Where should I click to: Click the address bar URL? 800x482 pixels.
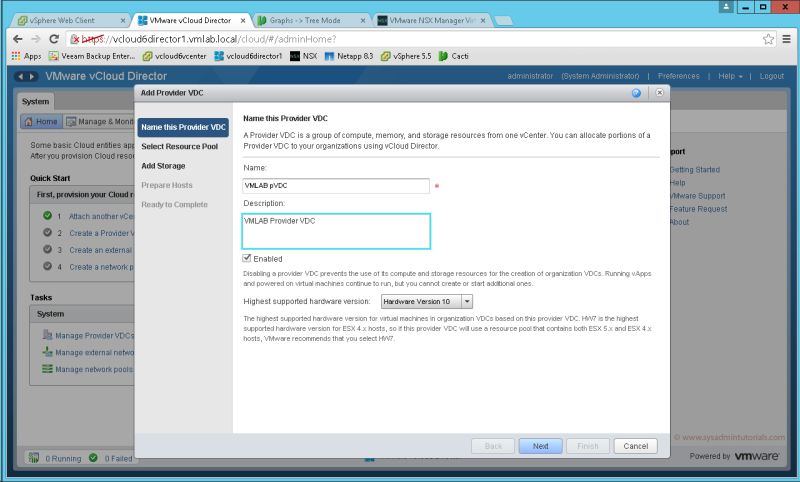[209, 39]
